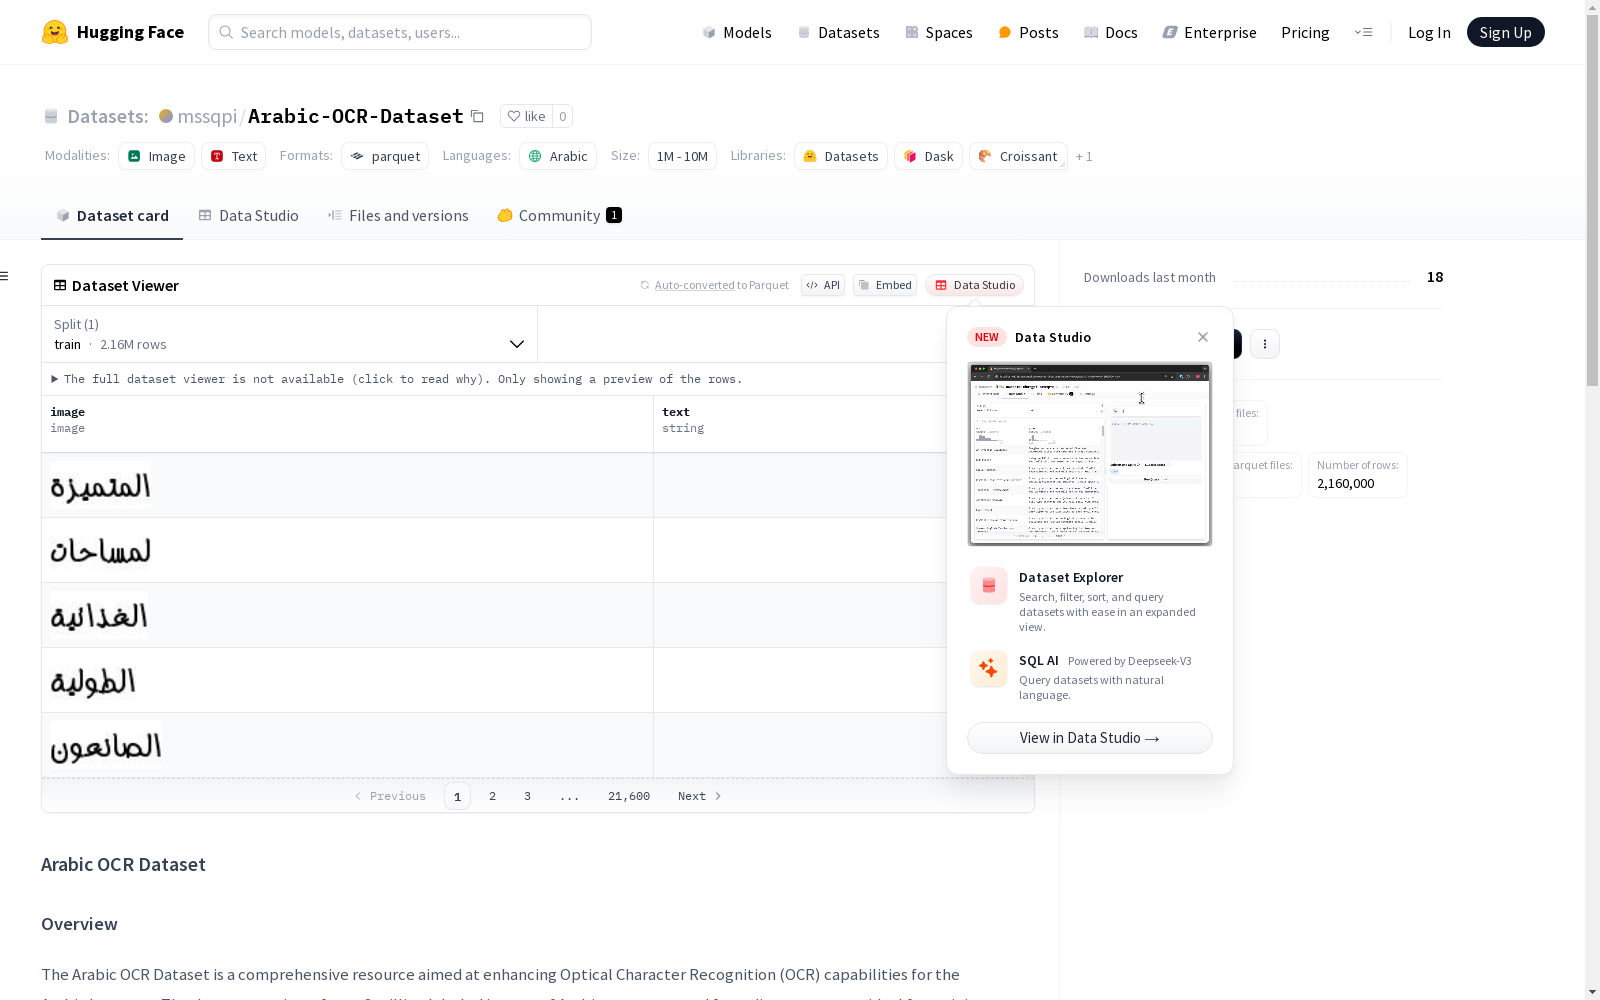Select the 1M - 10M size tag

click(x=682, y=156)
